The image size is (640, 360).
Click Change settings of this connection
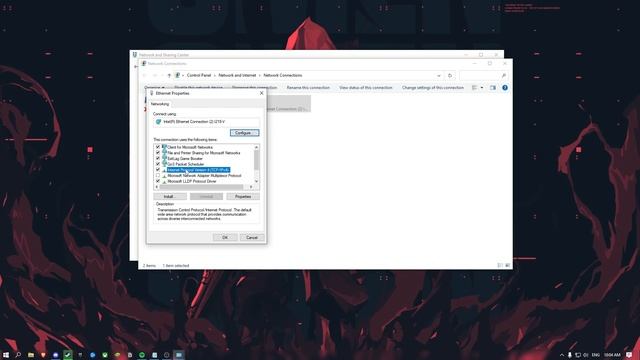point(433,88)
